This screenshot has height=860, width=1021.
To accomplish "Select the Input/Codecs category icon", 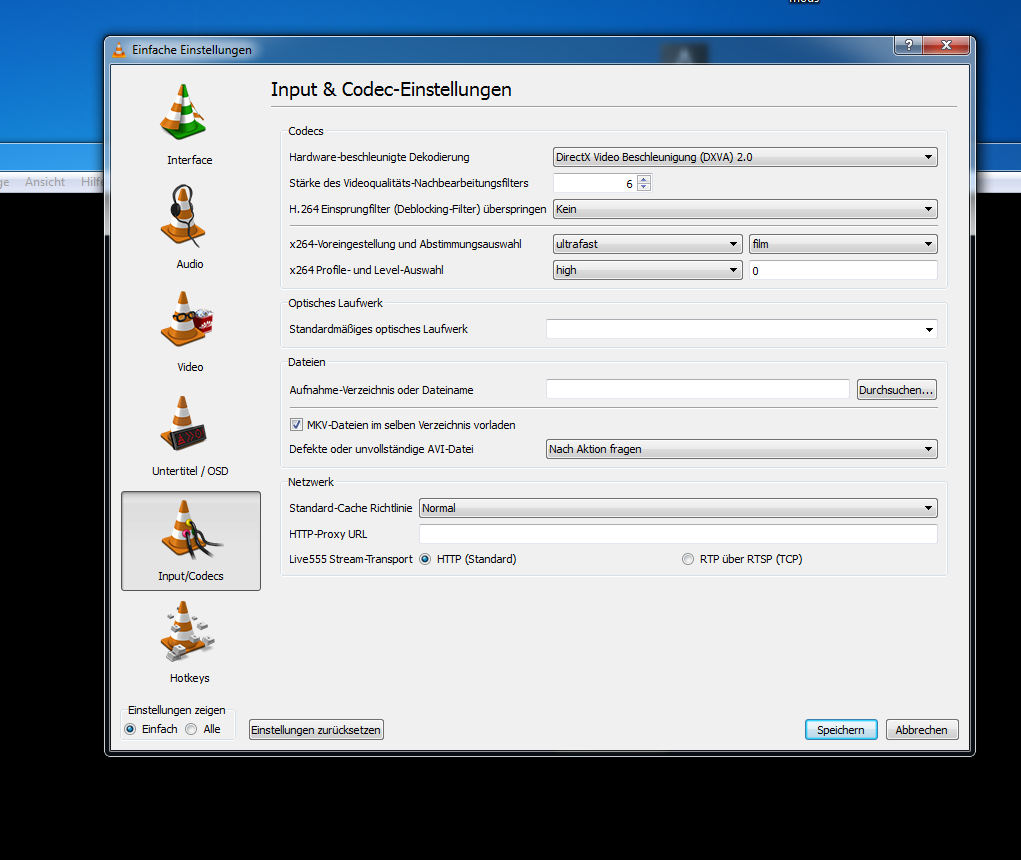I will point(191,540).
